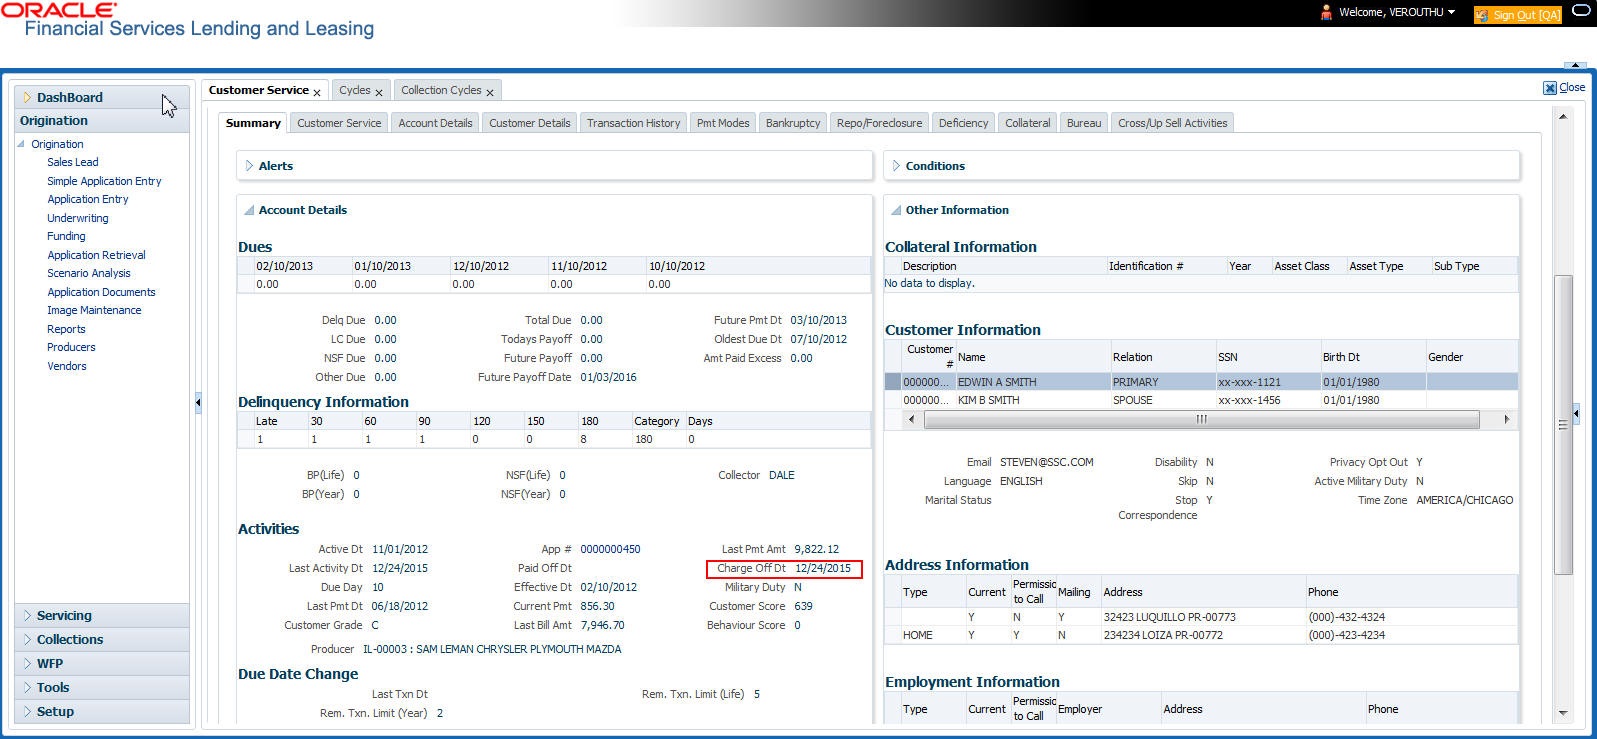The width and height of the screenshot is (1597, 739).
Task: Switch to the Transaction History tab
Action: point(633,123)
